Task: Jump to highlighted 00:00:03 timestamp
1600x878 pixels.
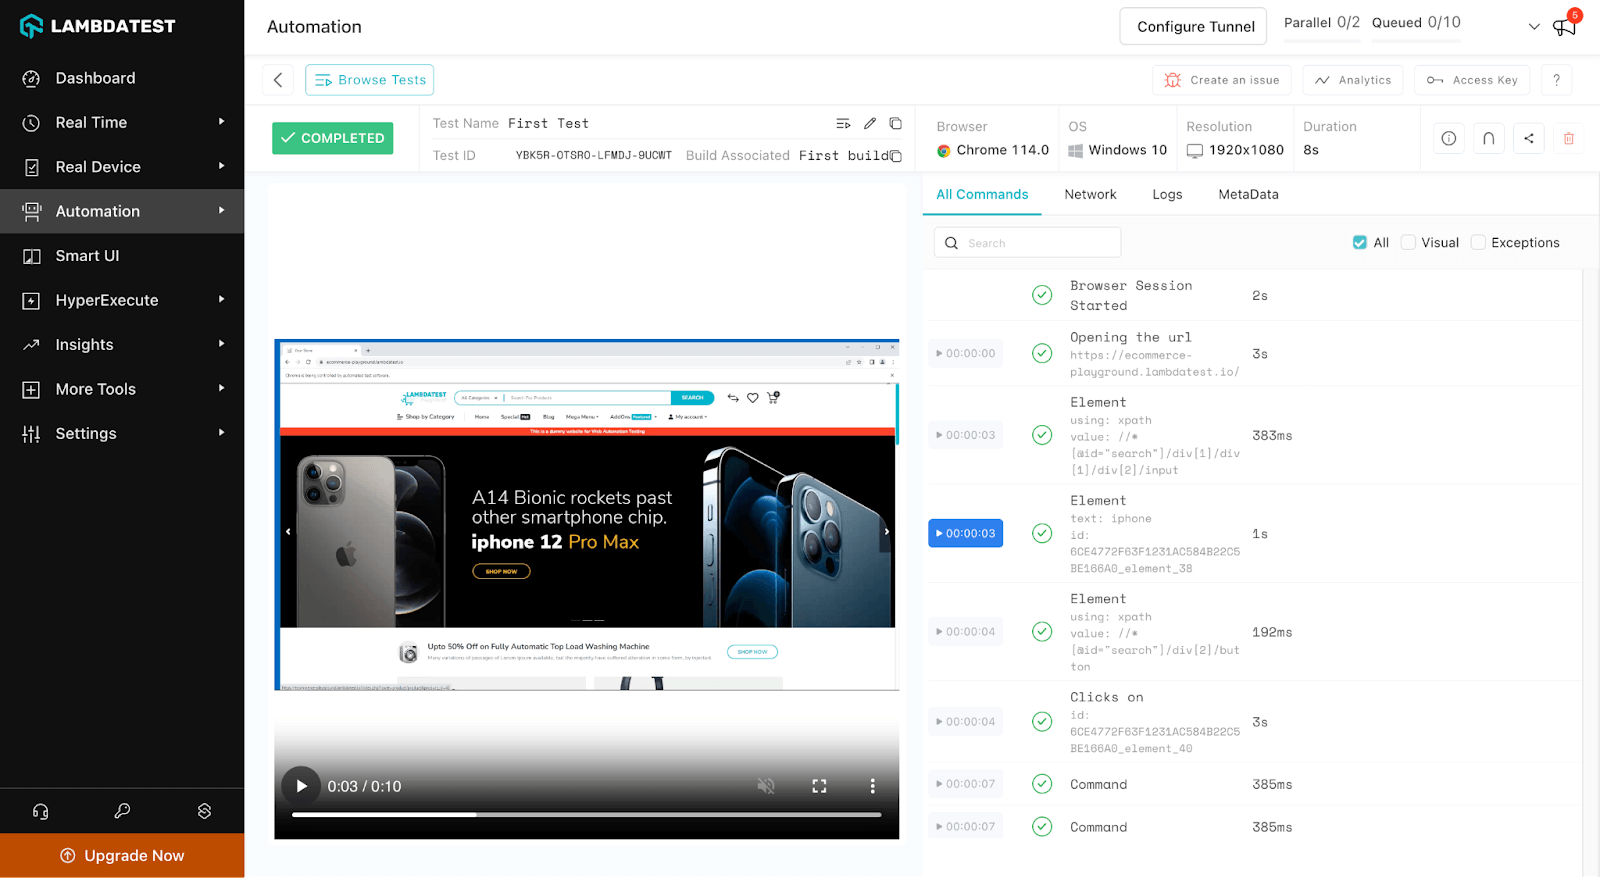Action: (x=966, y=533)
